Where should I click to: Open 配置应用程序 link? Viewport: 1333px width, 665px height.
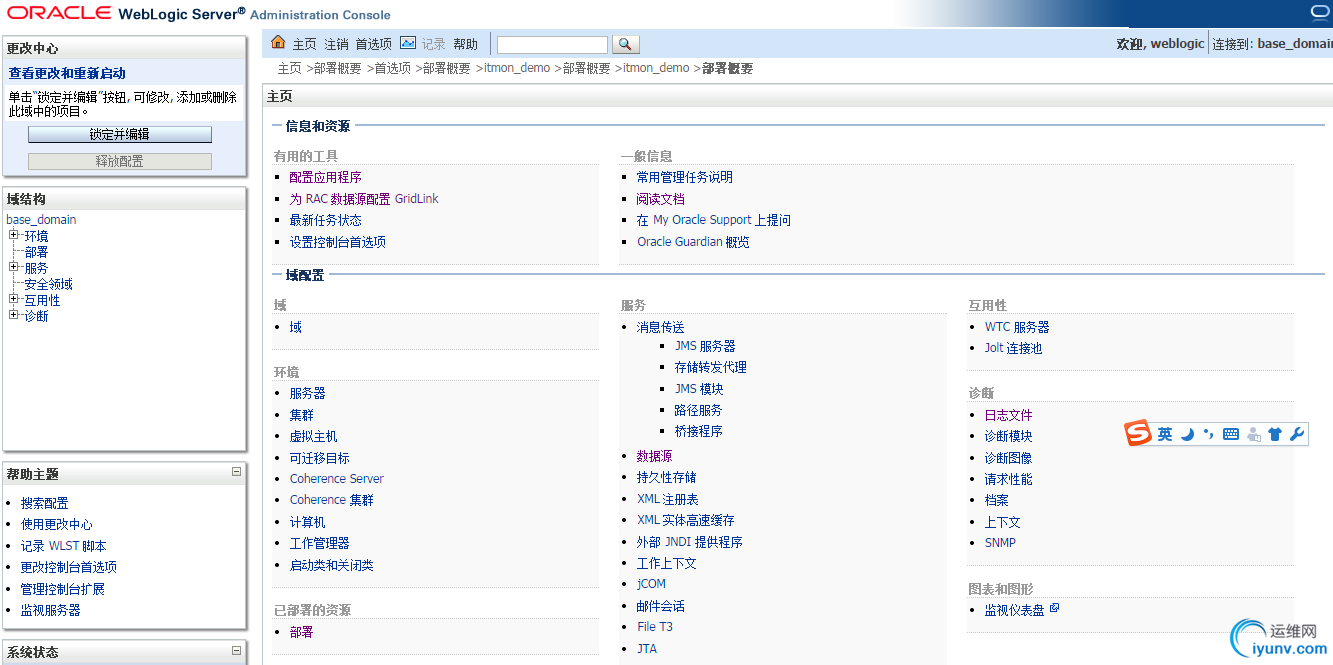click(x=325, y=177)
